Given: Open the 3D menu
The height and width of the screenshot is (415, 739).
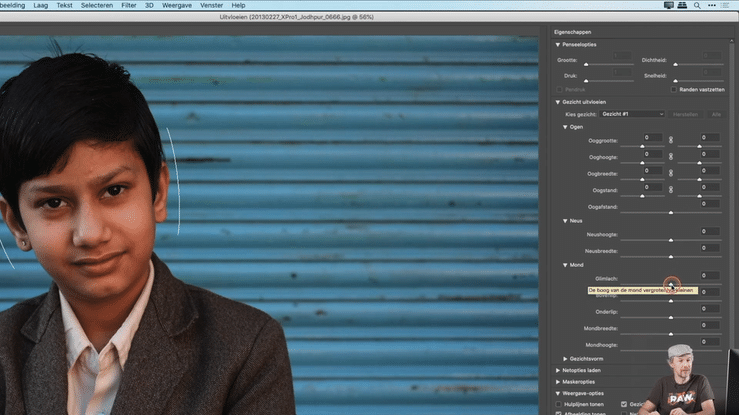Looking at the screenshot, I should (x=149, y=5).
